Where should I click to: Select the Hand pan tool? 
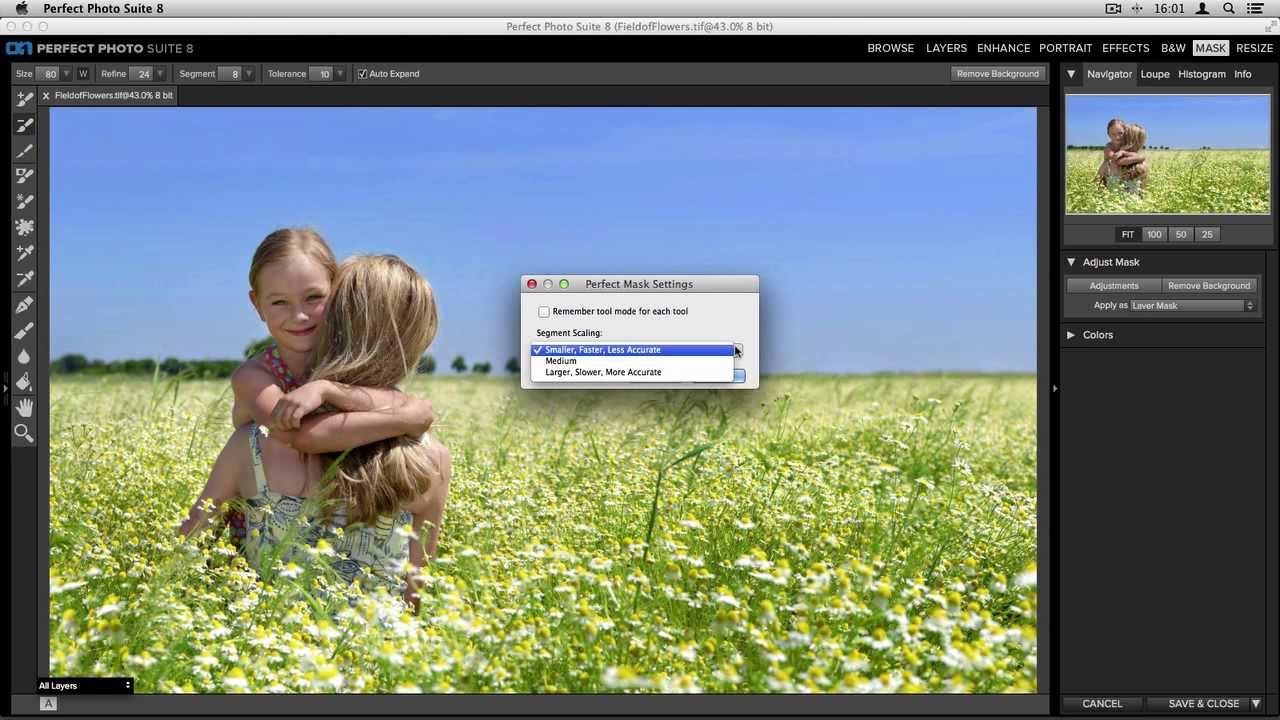(25, 408)
